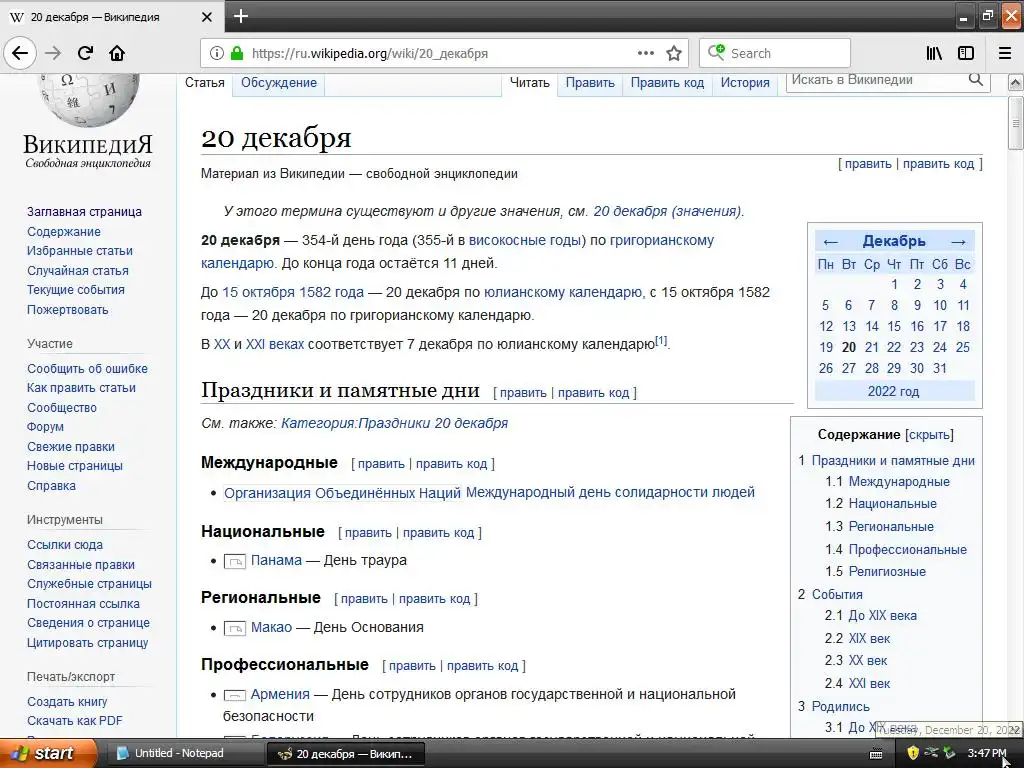Screen dimensions: 1024x768
Task: Open Свежие правки sidebar link
Action: [71, 447]
